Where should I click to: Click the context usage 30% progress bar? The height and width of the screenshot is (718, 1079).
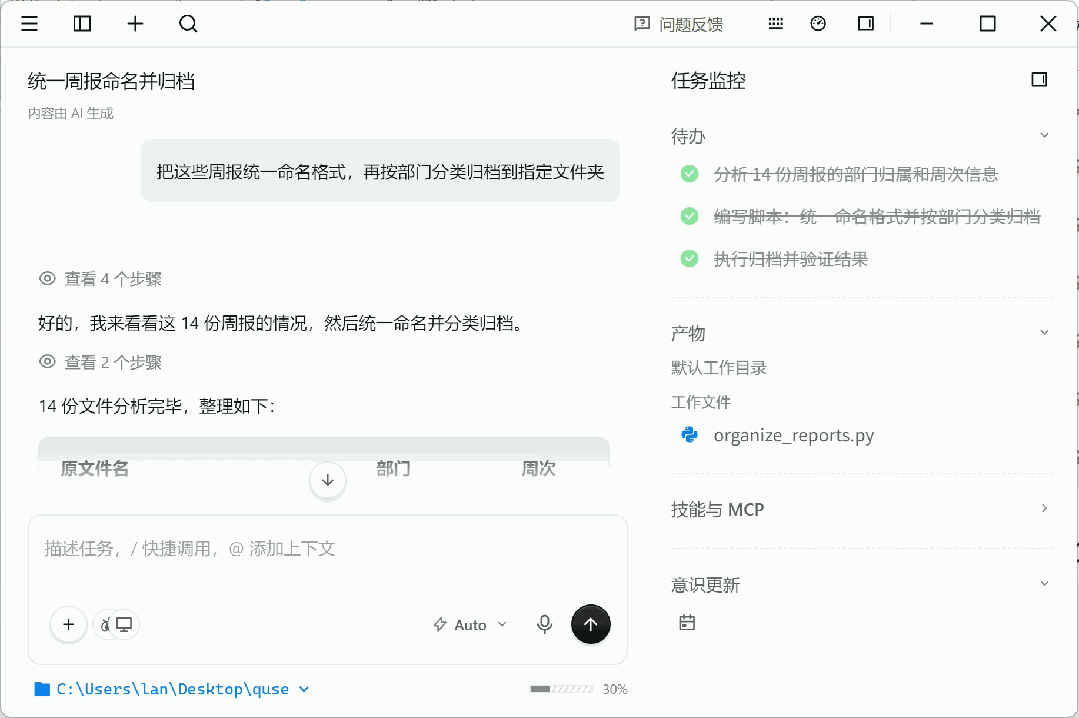(562, 689)
